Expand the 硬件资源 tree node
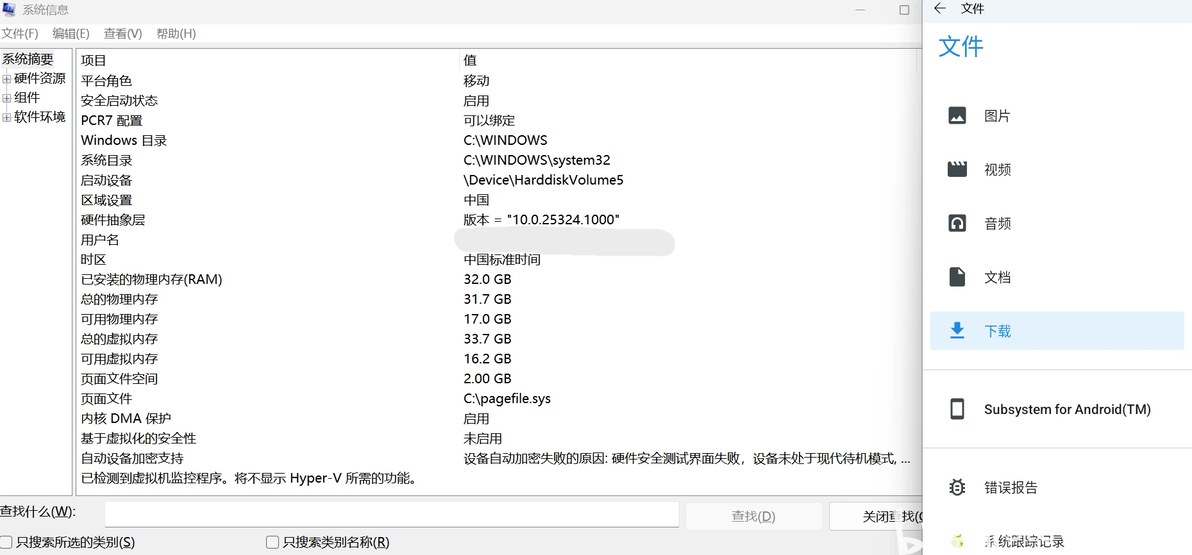 pyautogui.click(x=7, y=78)
